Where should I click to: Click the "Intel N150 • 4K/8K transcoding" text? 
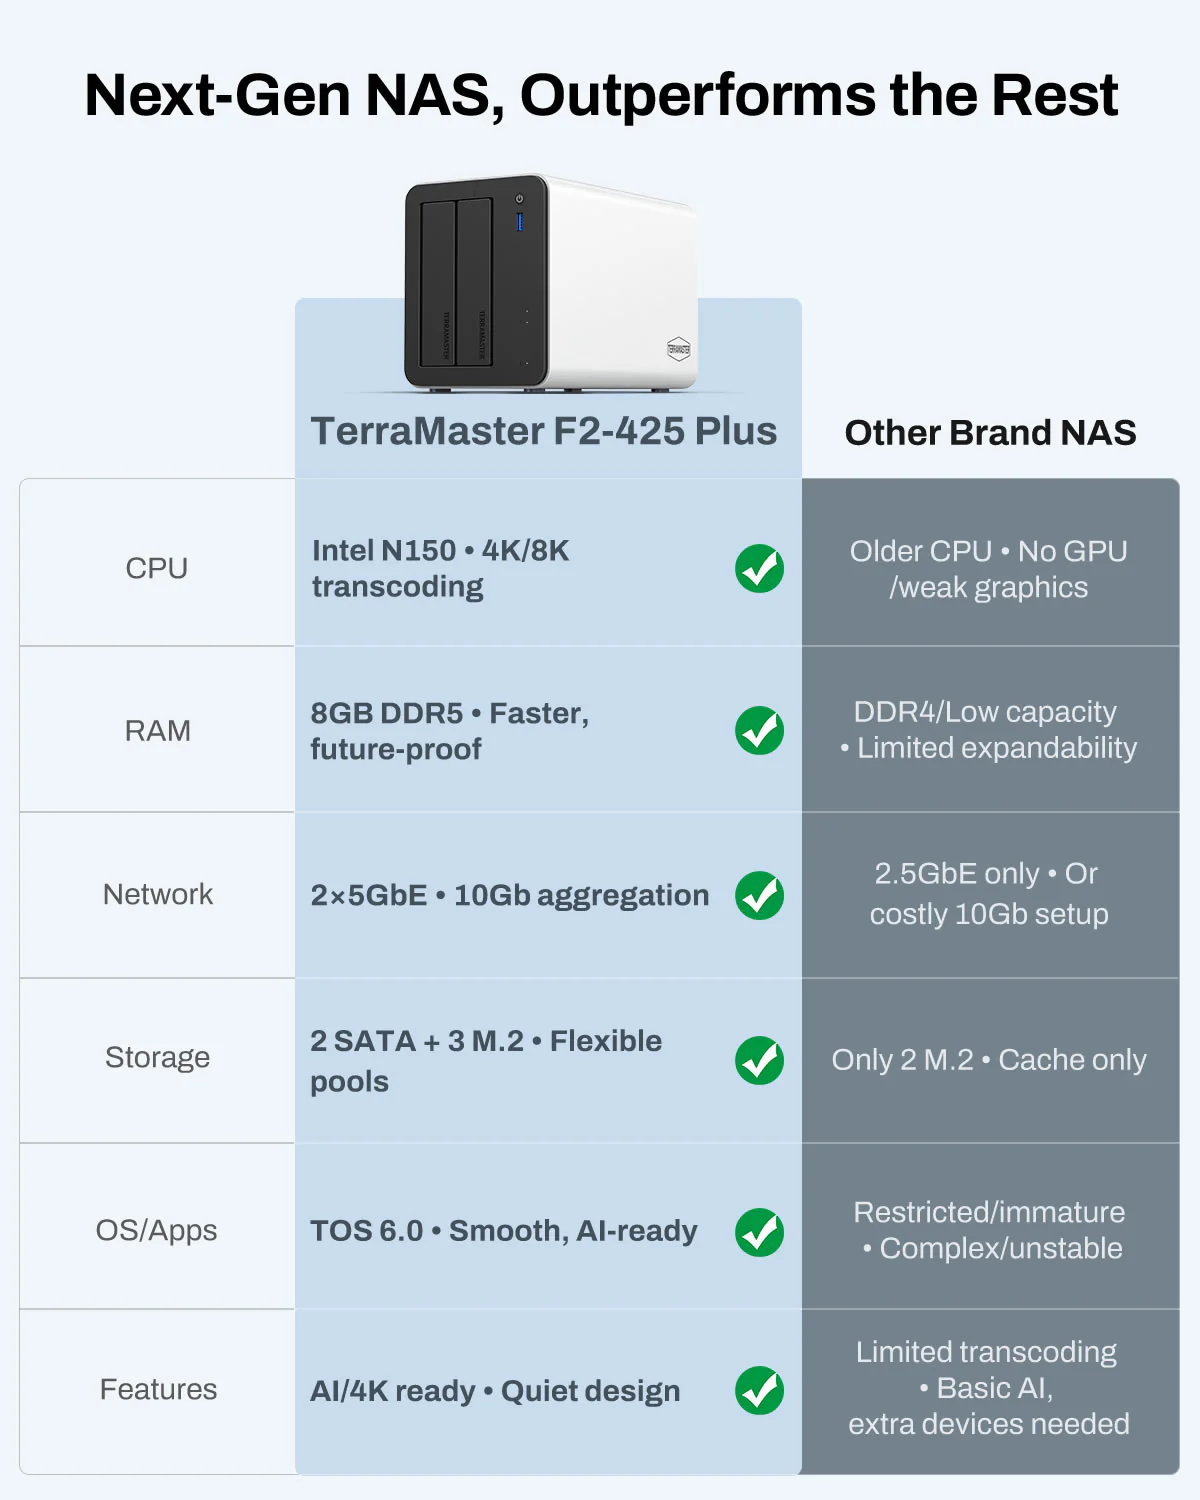point(440,568)
